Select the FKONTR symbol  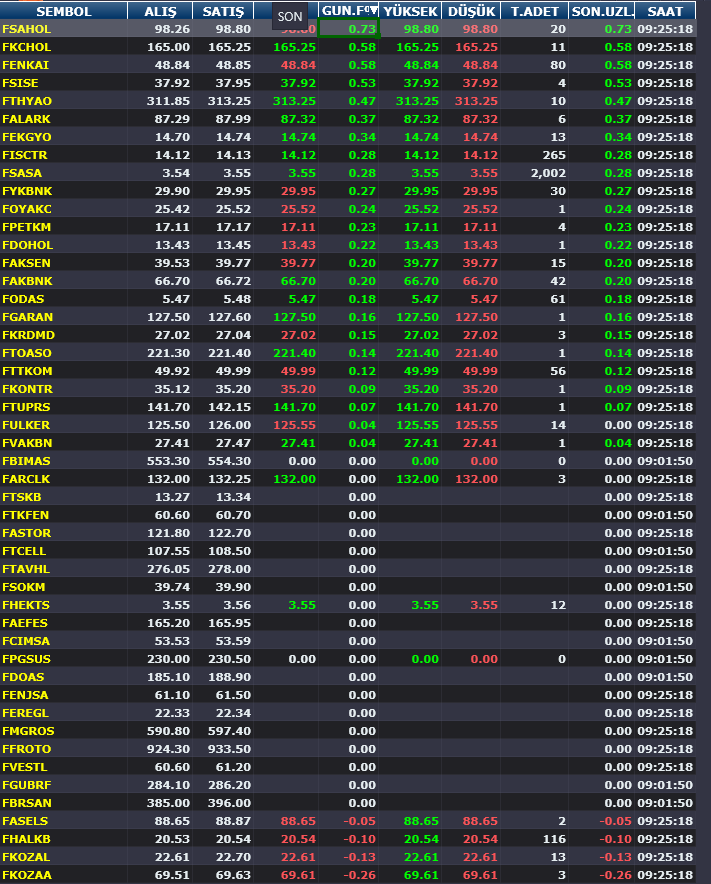[28, 390]
